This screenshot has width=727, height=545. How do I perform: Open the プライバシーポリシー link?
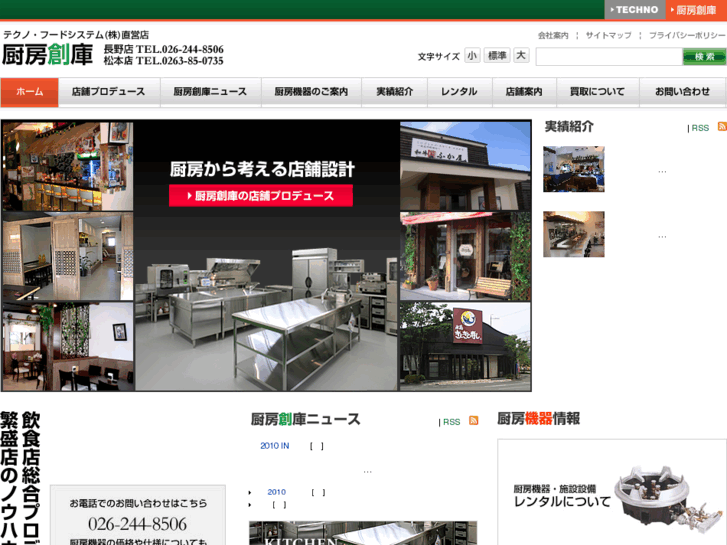[x=687, y=35]
